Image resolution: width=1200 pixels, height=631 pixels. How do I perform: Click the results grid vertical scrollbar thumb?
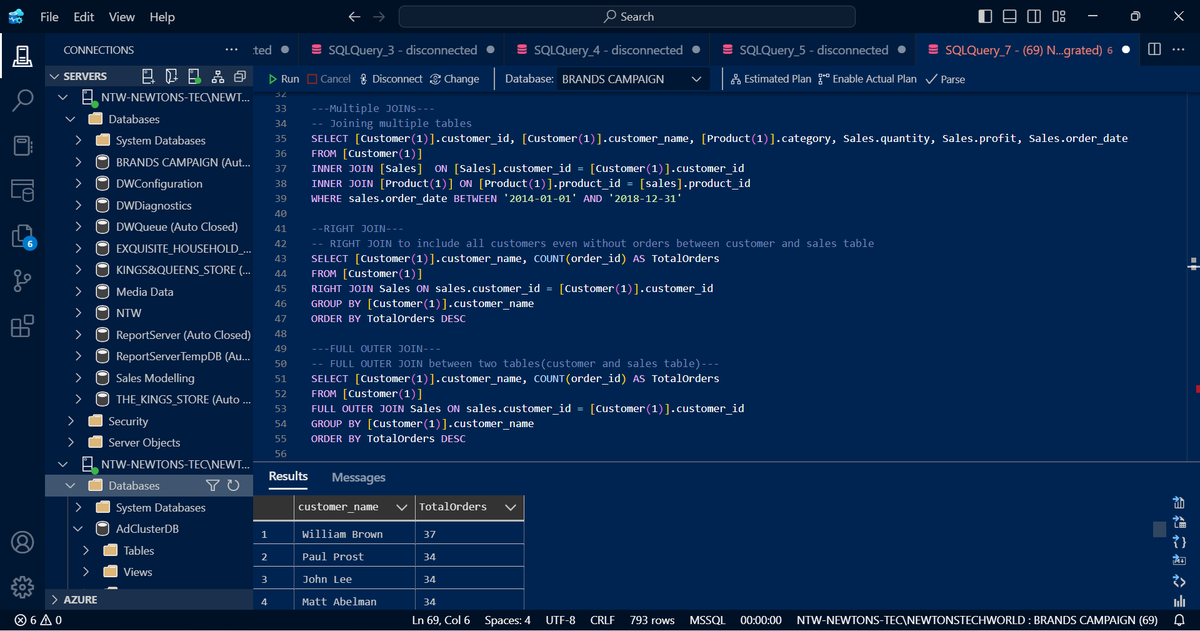[x=1159, y=529]
